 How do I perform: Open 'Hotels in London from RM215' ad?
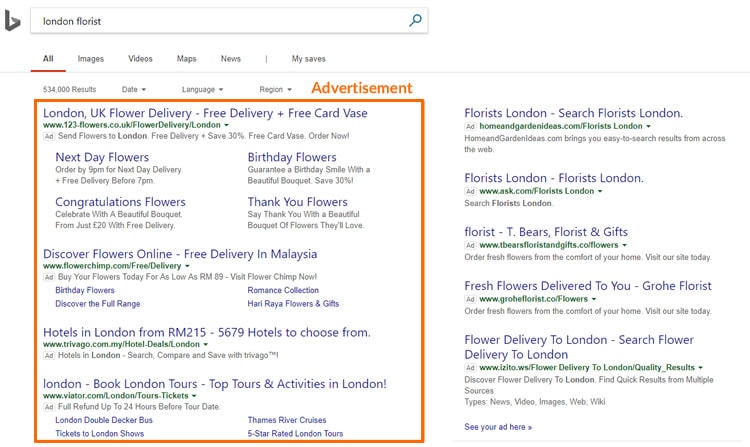click(207, 332)
